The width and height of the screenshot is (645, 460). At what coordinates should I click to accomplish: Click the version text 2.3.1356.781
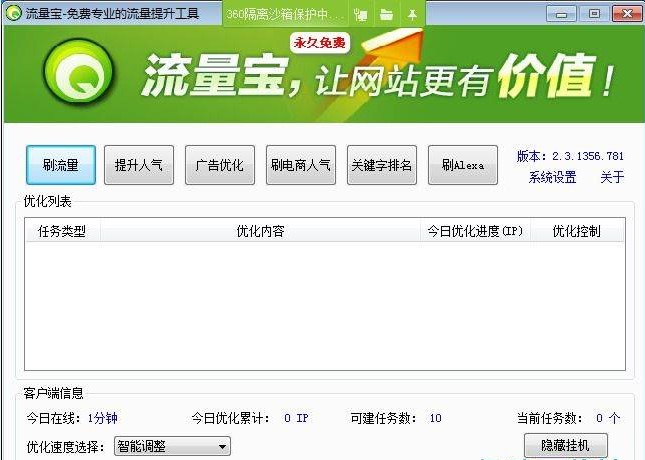[x=588, y=156]
